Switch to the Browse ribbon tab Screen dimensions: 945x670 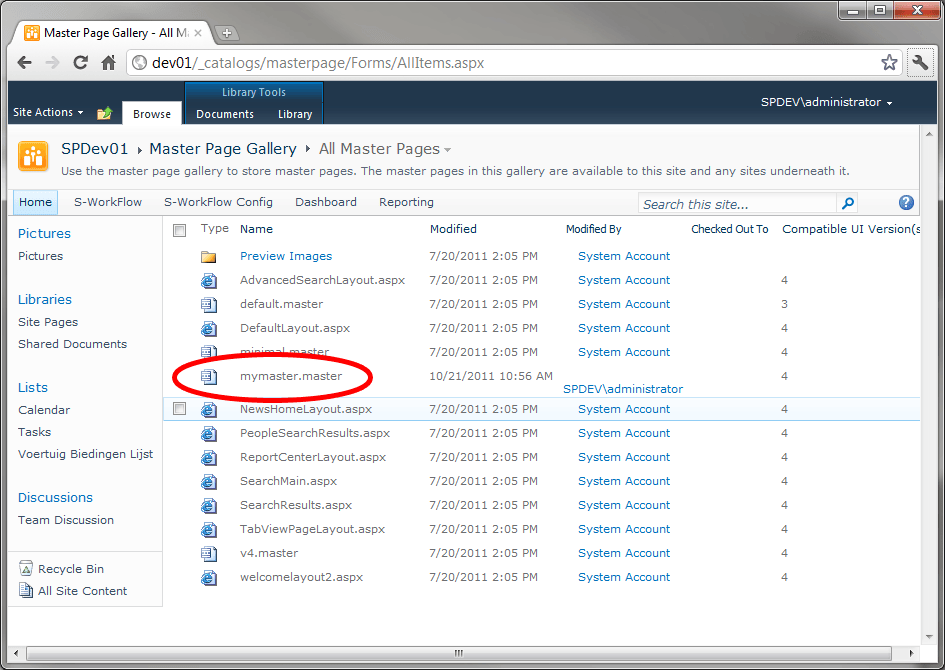[152, 114]
